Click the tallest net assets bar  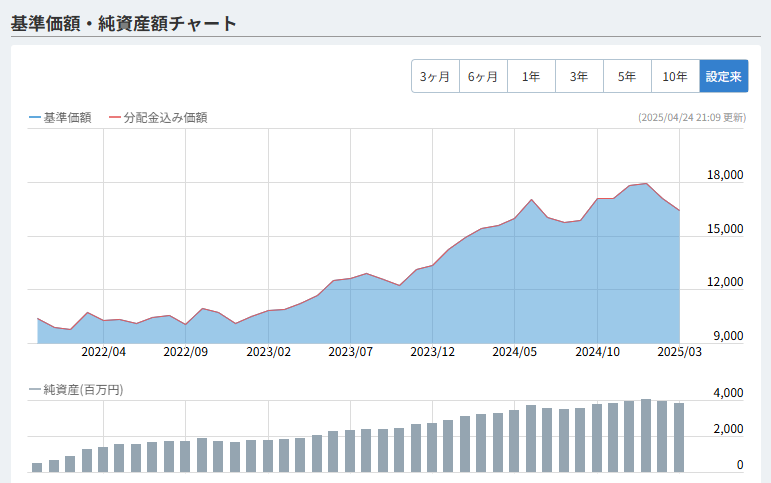pos(646,436)
